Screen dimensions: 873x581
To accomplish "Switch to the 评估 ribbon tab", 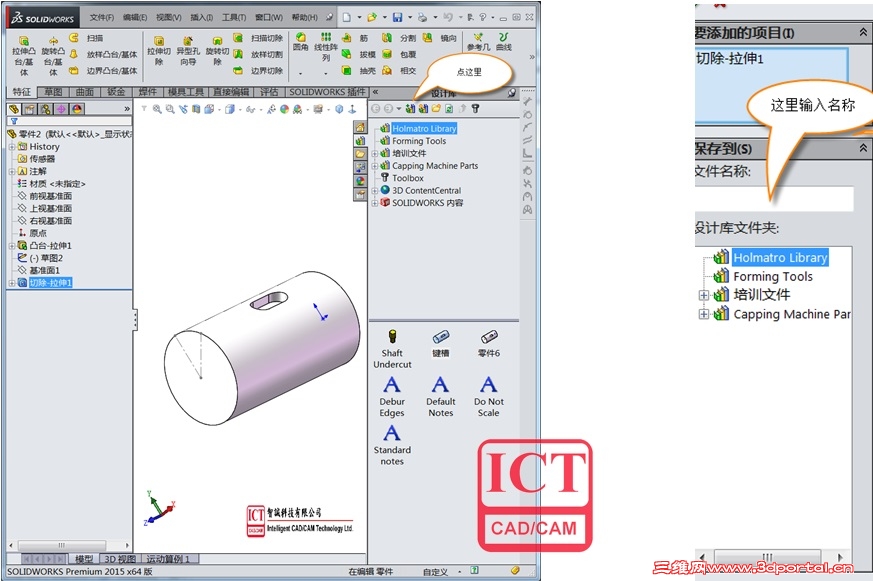I will (x=269, y=92).
